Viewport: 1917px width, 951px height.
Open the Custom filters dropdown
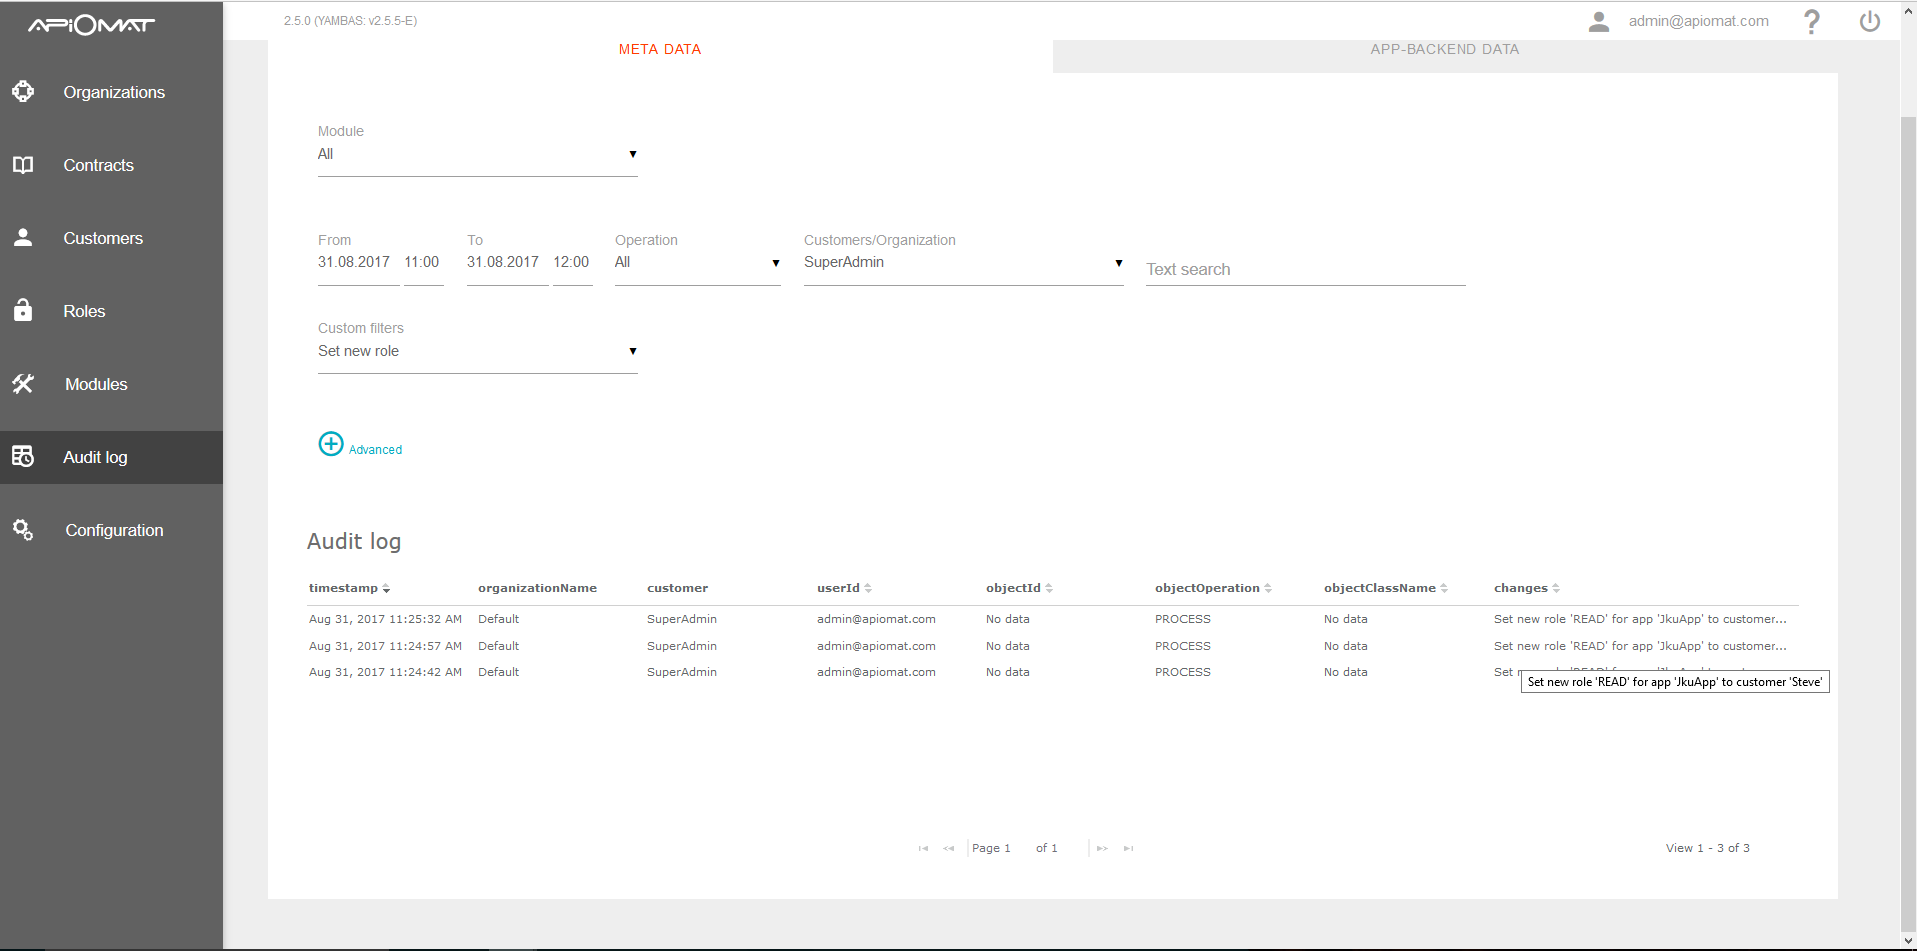coord(477,352)
